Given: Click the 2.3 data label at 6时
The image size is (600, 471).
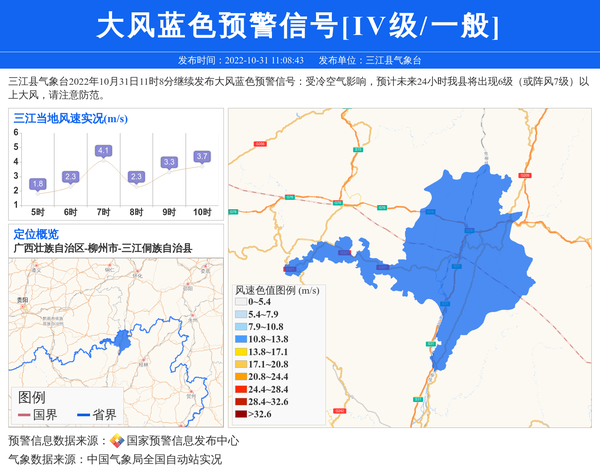Looking at the screenshot, I should [70, 177].
